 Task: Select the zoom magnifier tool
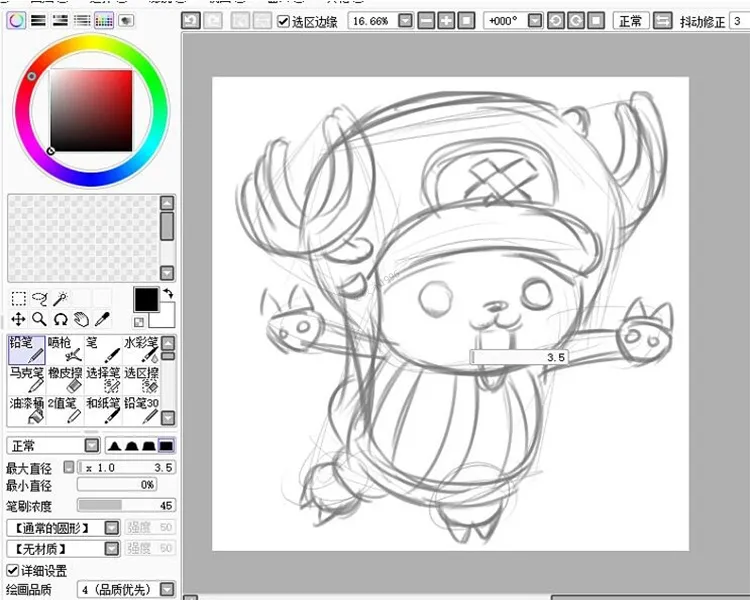tap(39, 319)
